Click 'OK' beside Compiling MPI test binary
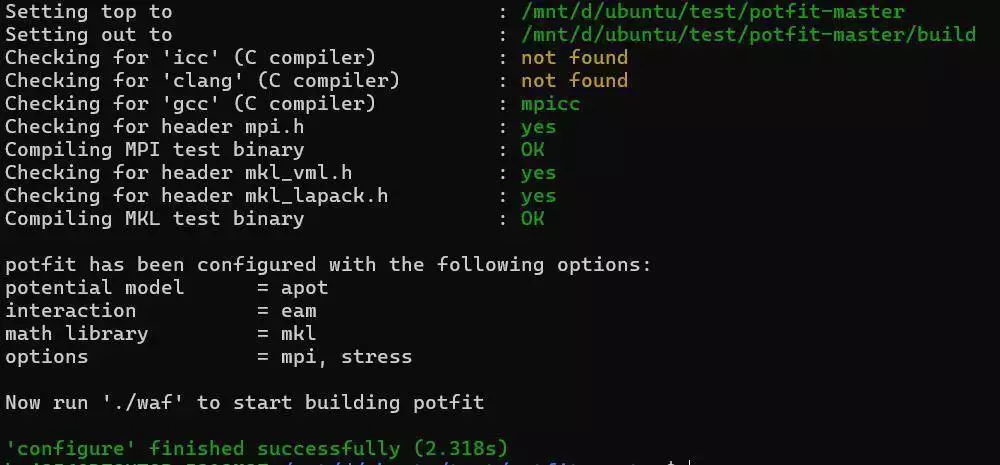 point(533,149)
